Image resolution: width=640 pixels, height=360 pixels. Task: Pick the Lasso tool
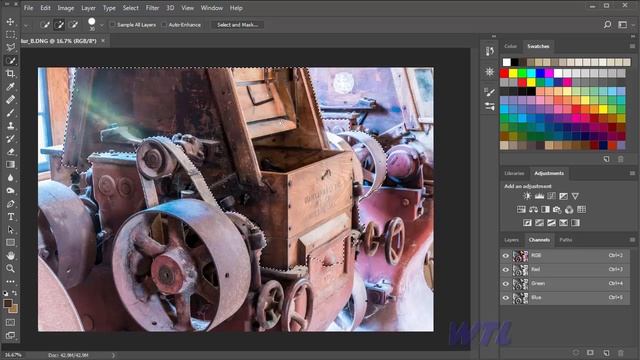[x=10, y=47]
